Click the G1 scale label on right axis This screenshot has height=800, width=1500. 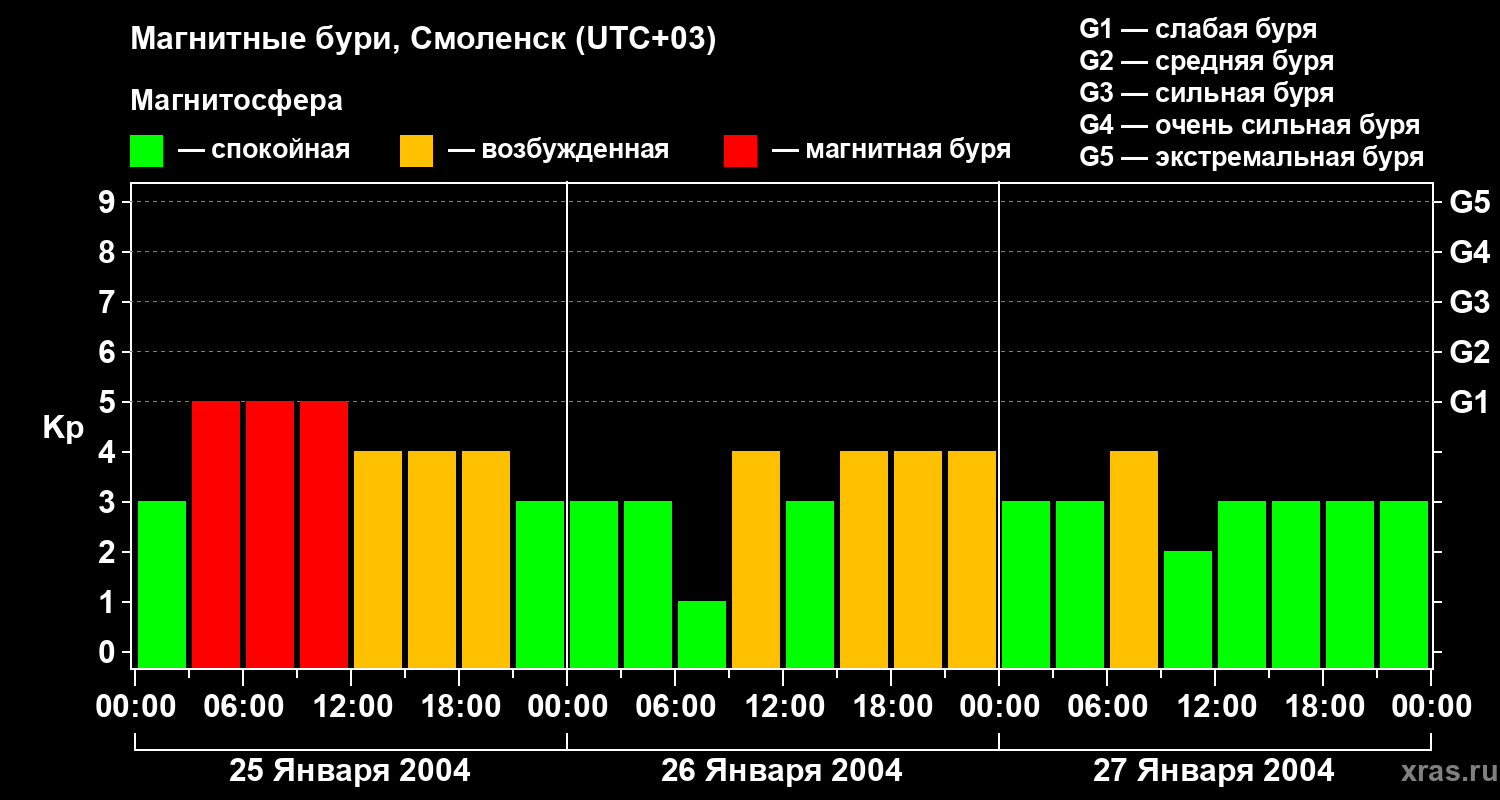(x=1469, y=402)
